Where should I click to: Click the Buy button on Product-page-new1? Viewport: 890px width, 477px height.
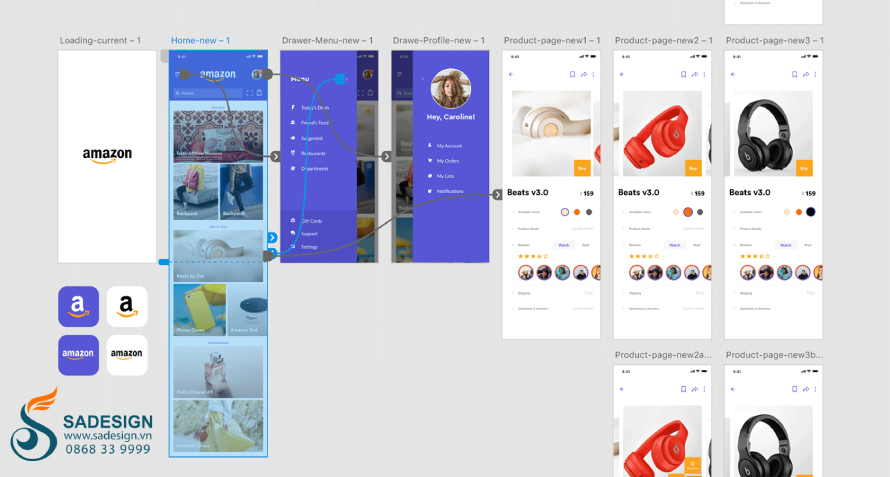click(582, 168)
